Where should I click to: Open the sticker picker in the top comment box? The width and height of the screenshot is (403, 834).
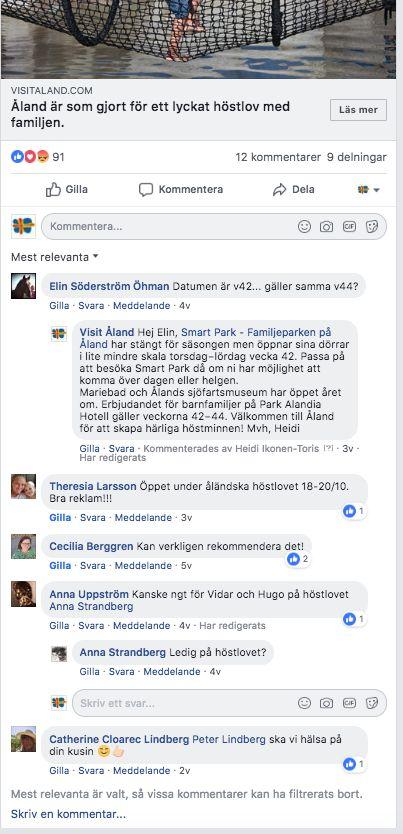pos(372,227)
